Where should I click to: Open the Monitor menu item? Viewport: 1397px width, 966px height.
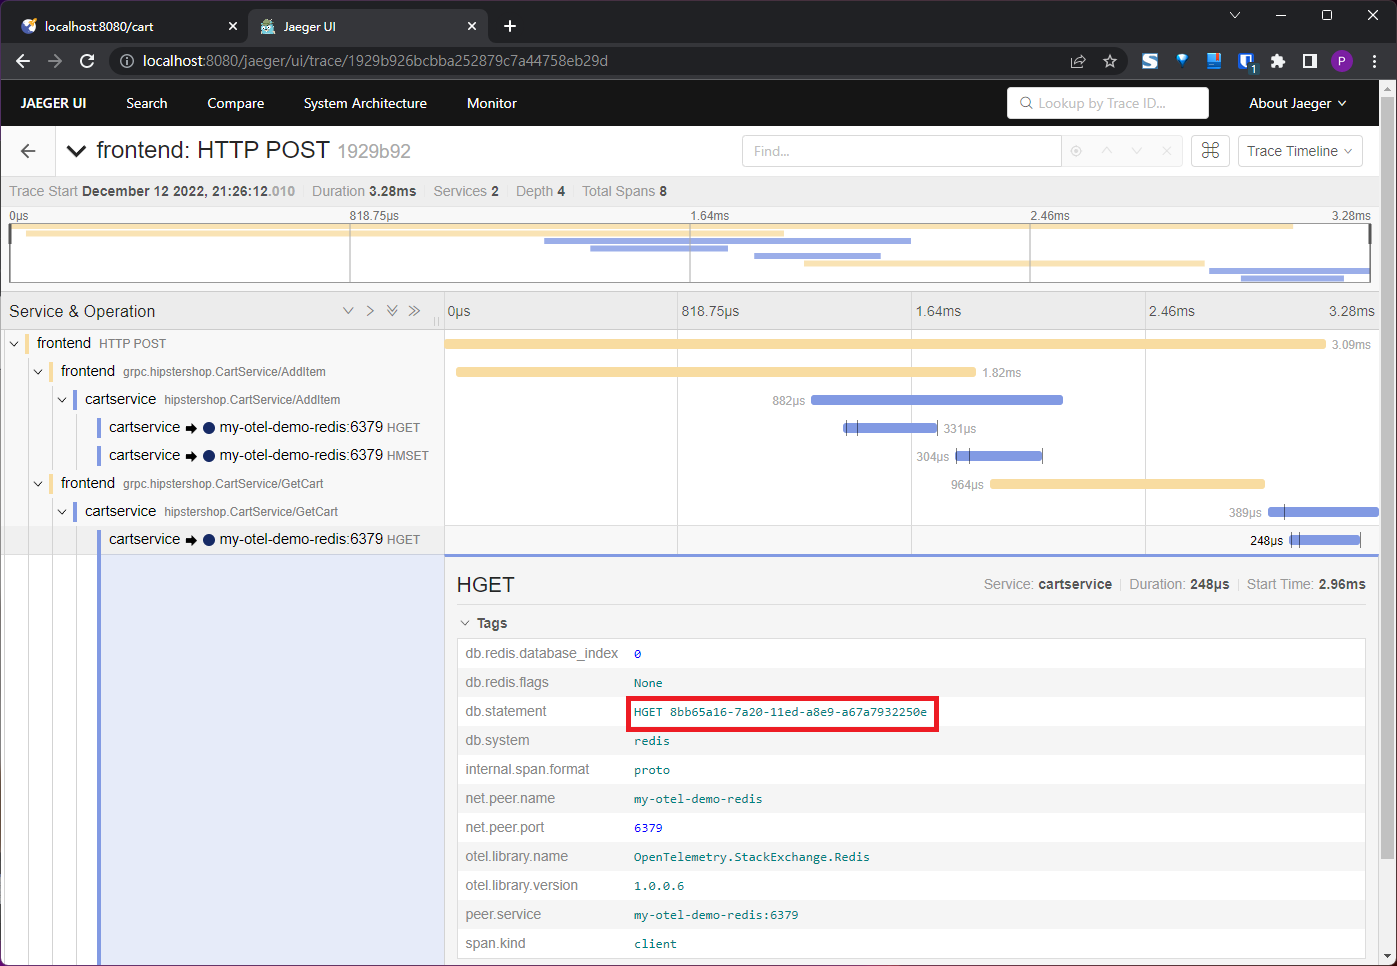click(x=492, y=103)
